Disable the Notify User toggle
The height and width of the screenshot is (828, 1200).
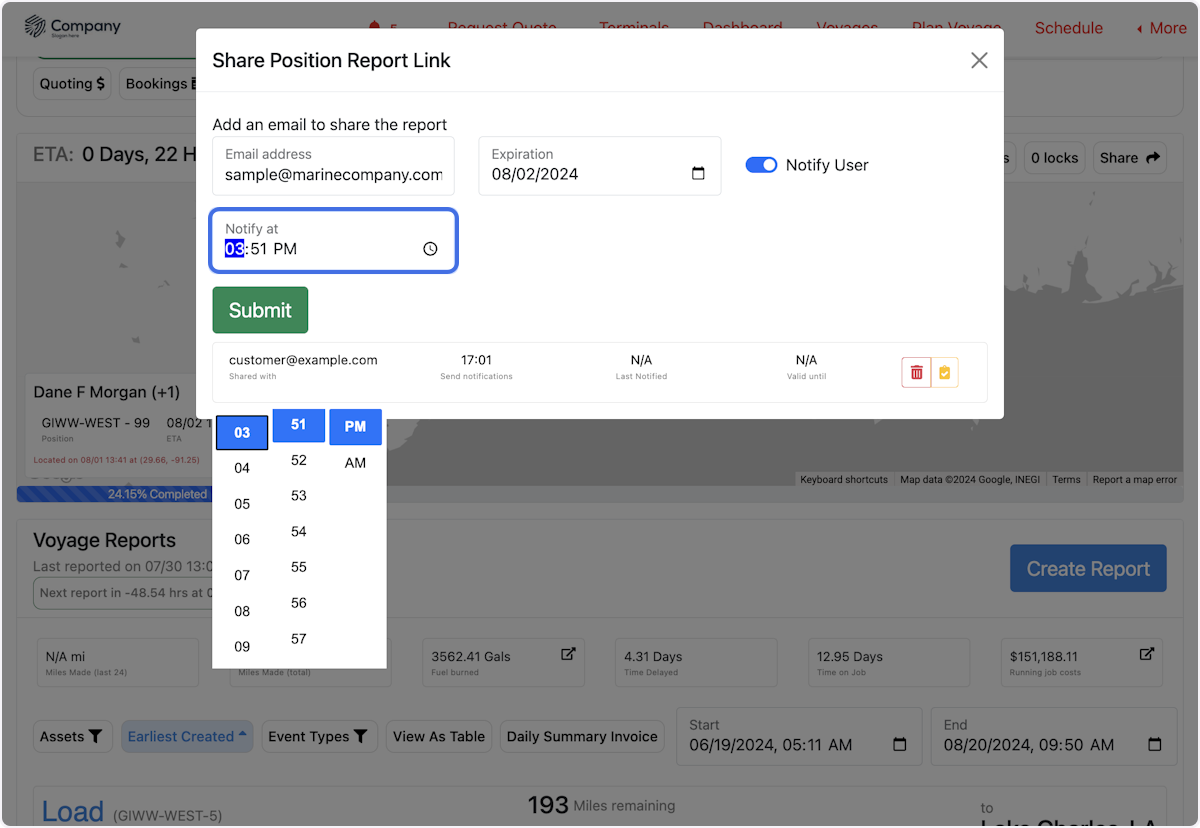761,165
